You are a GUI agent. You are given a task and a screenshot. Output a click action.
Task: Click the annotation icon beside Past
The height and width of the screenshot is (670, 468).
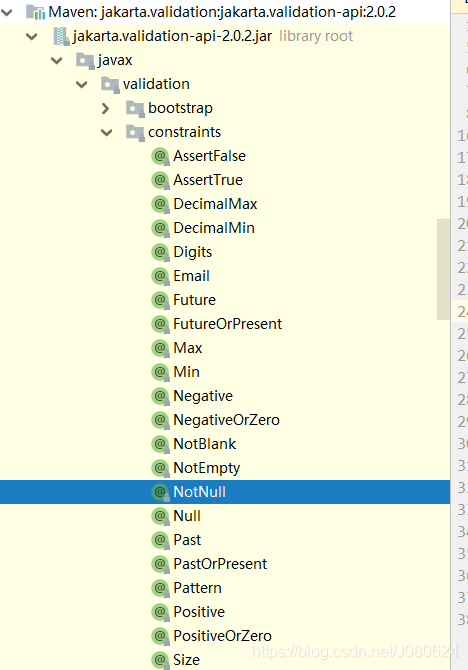160,540
